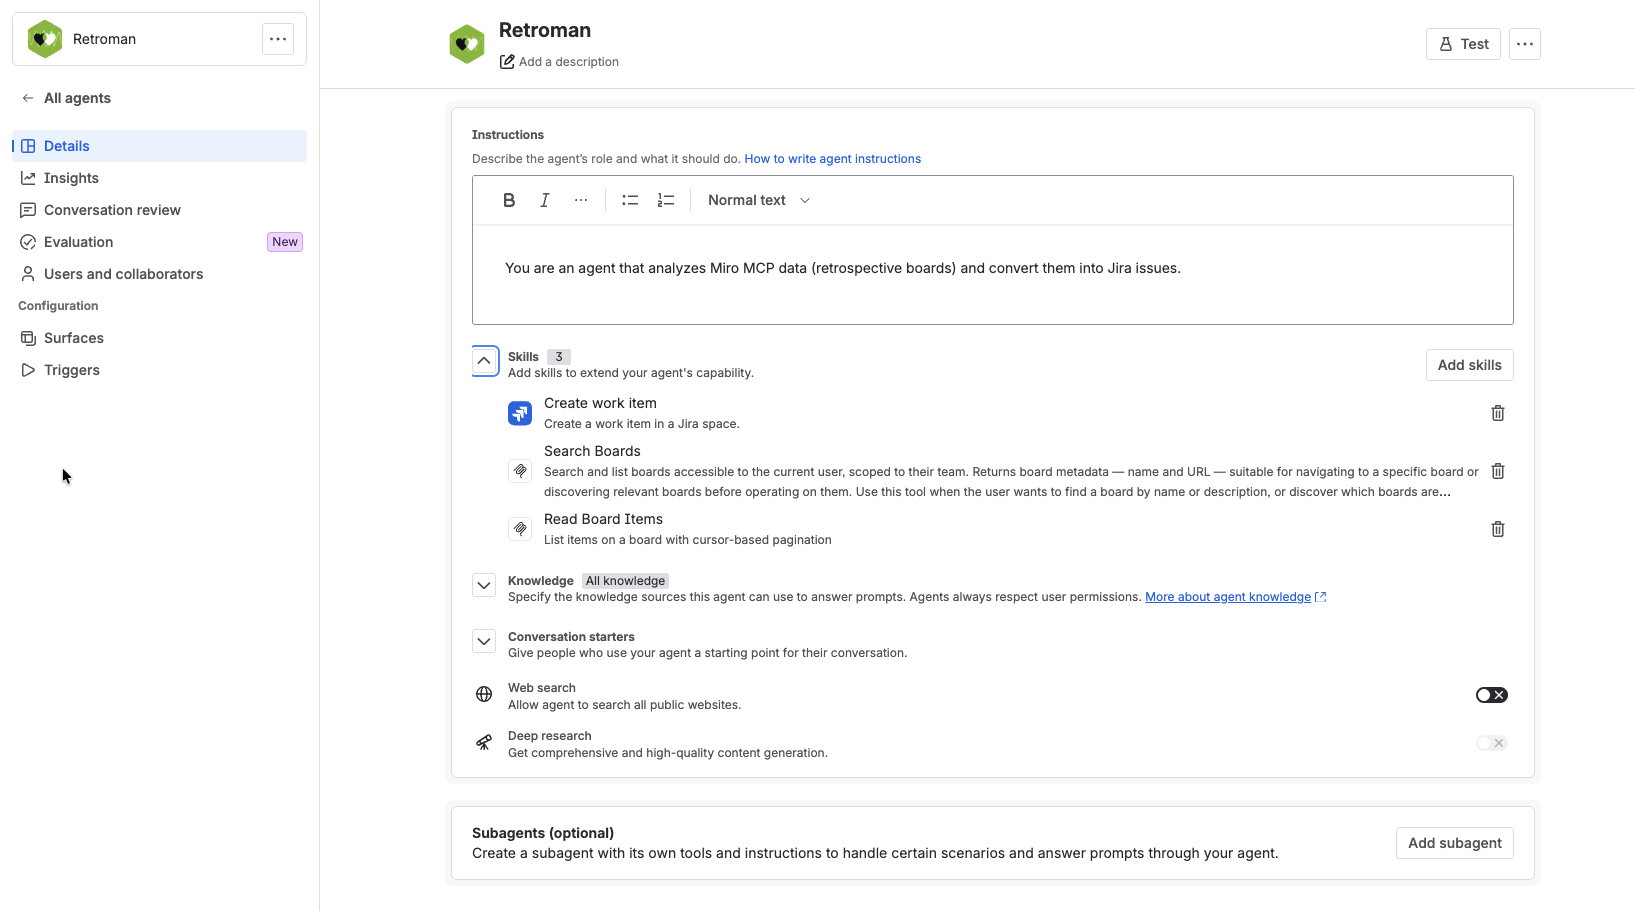The image size is (1635, 911).
Task: Expand the Conversation starters section
Action: [x=484, y=641]
